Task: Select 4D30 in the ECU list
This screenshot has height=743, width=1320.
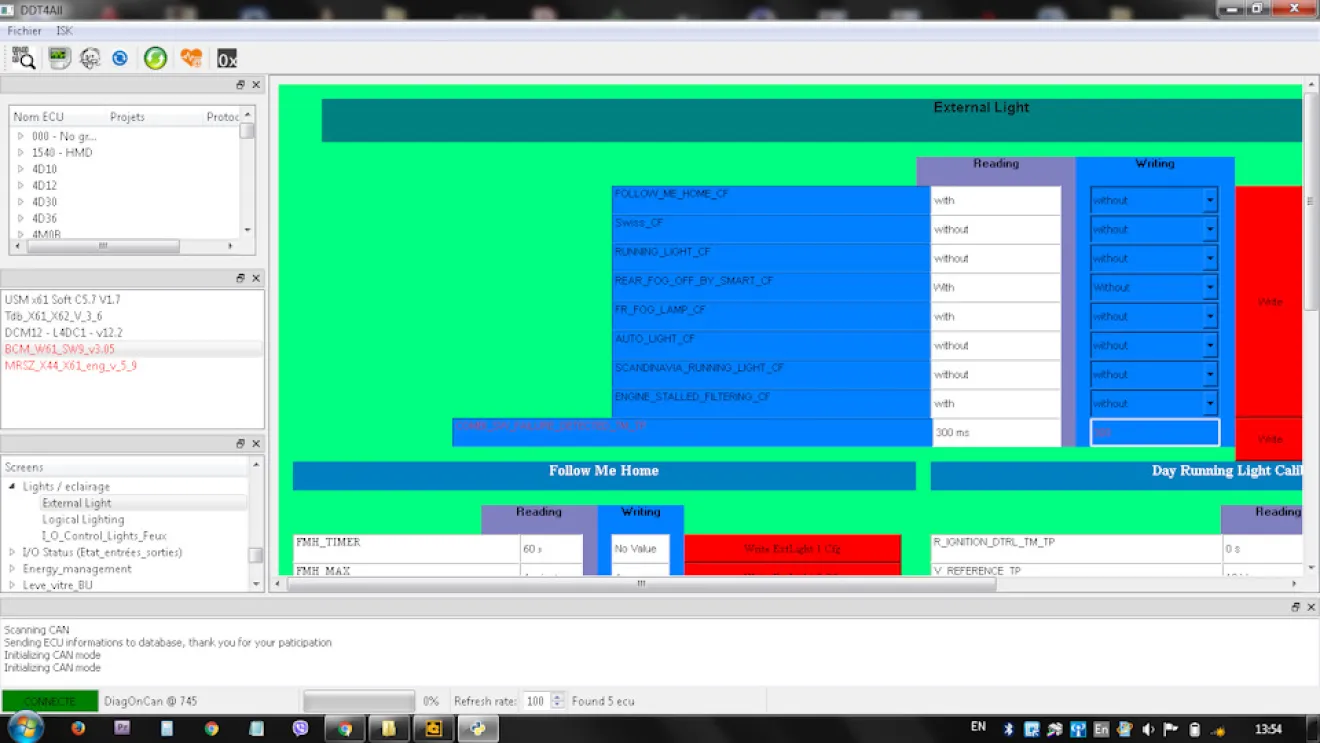Action: (44, 202)
